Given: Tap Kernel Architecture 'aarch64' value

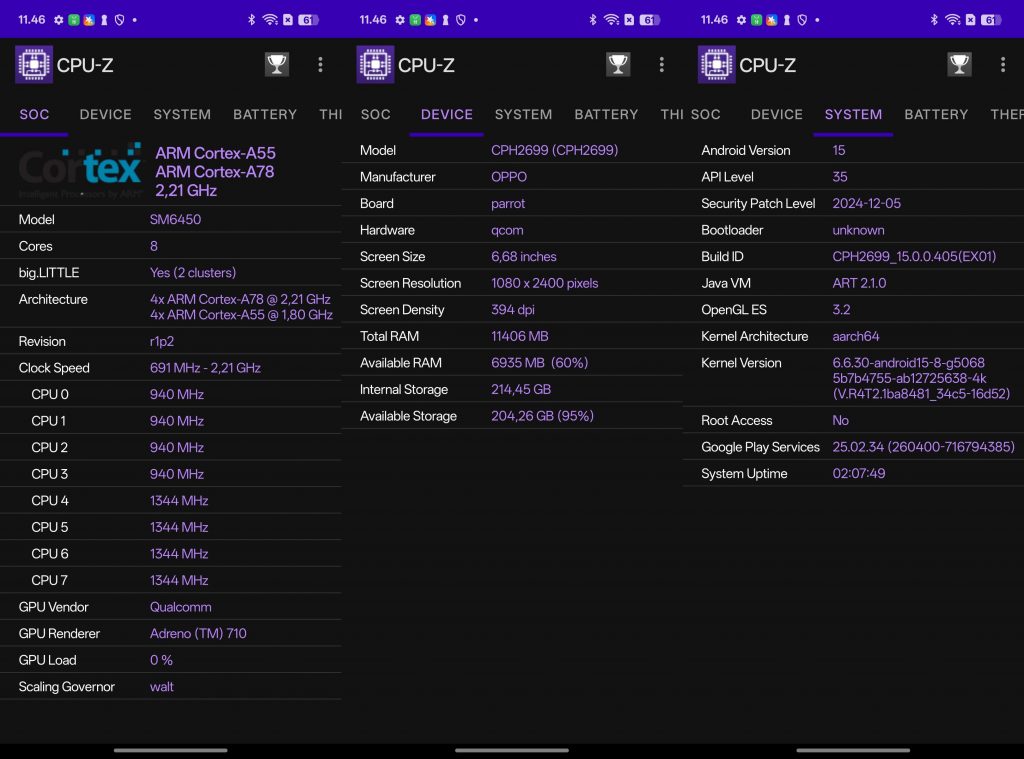Looking at the screenshot, I should (x=856, y=336).
